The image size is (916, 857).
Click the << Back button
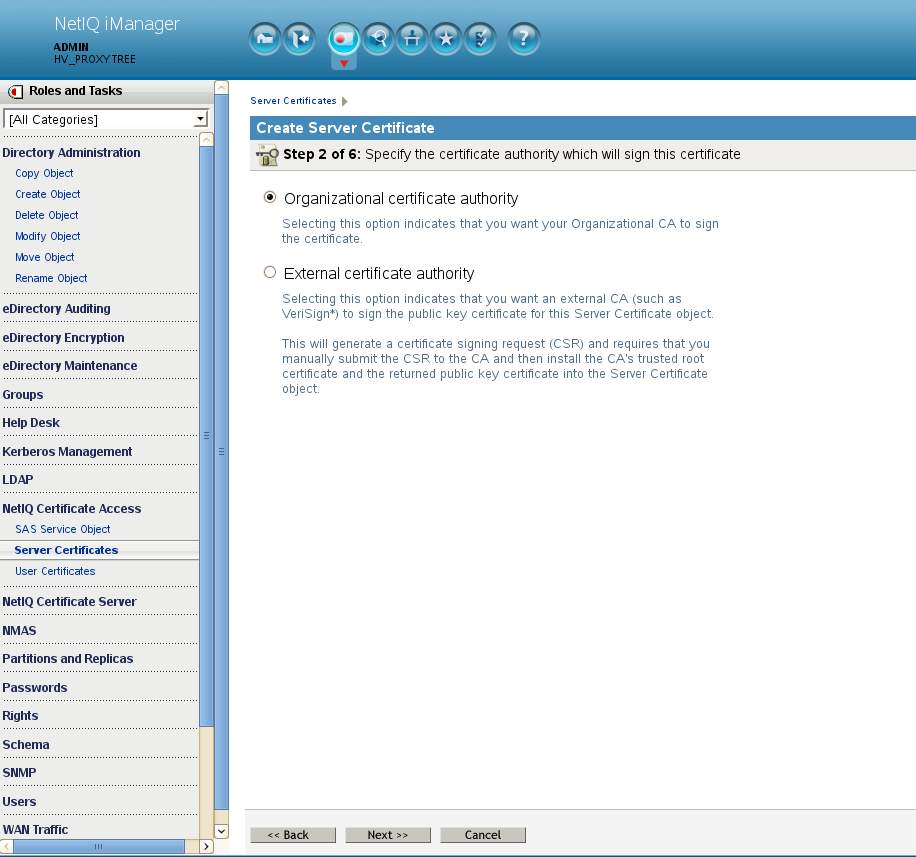293,835
